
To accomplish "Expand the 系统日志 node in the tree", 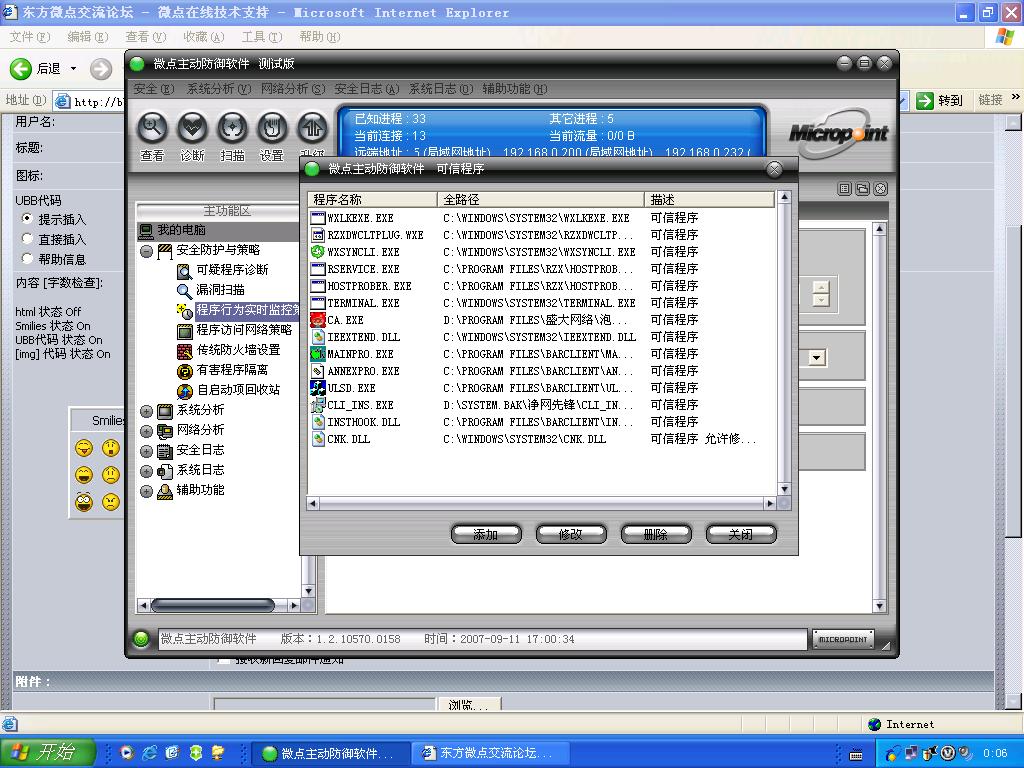I will [146, 472].
